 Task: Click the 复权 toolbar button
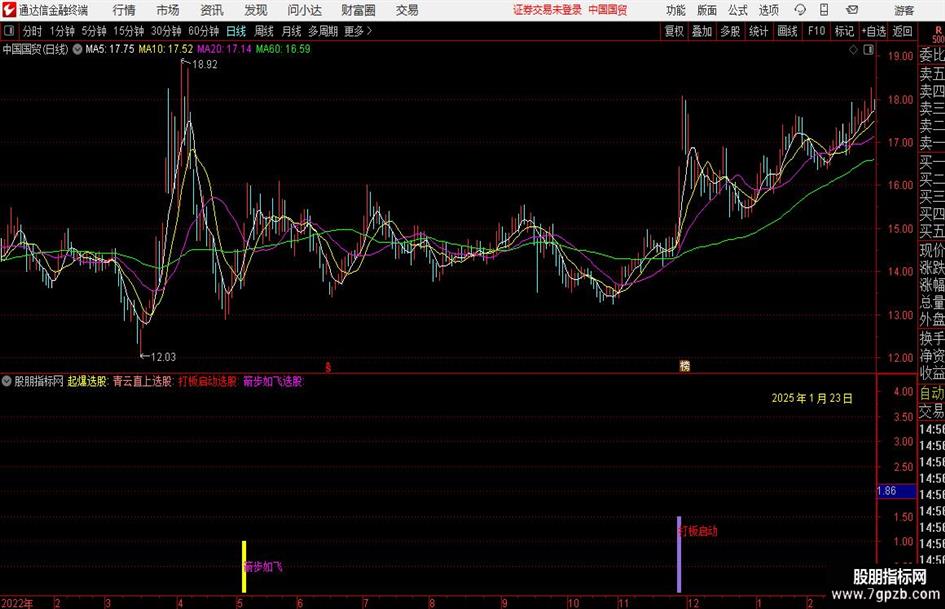click(x=674, y=31)
